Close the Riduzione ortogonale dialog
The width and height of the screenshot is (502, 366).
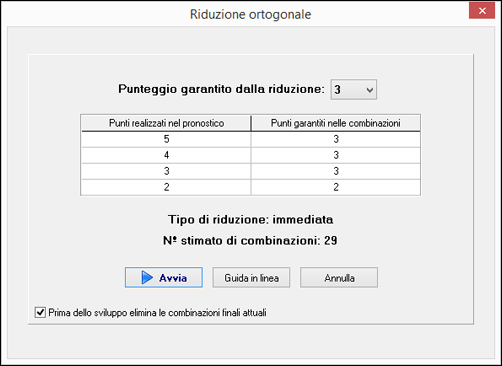click(482, 11)
